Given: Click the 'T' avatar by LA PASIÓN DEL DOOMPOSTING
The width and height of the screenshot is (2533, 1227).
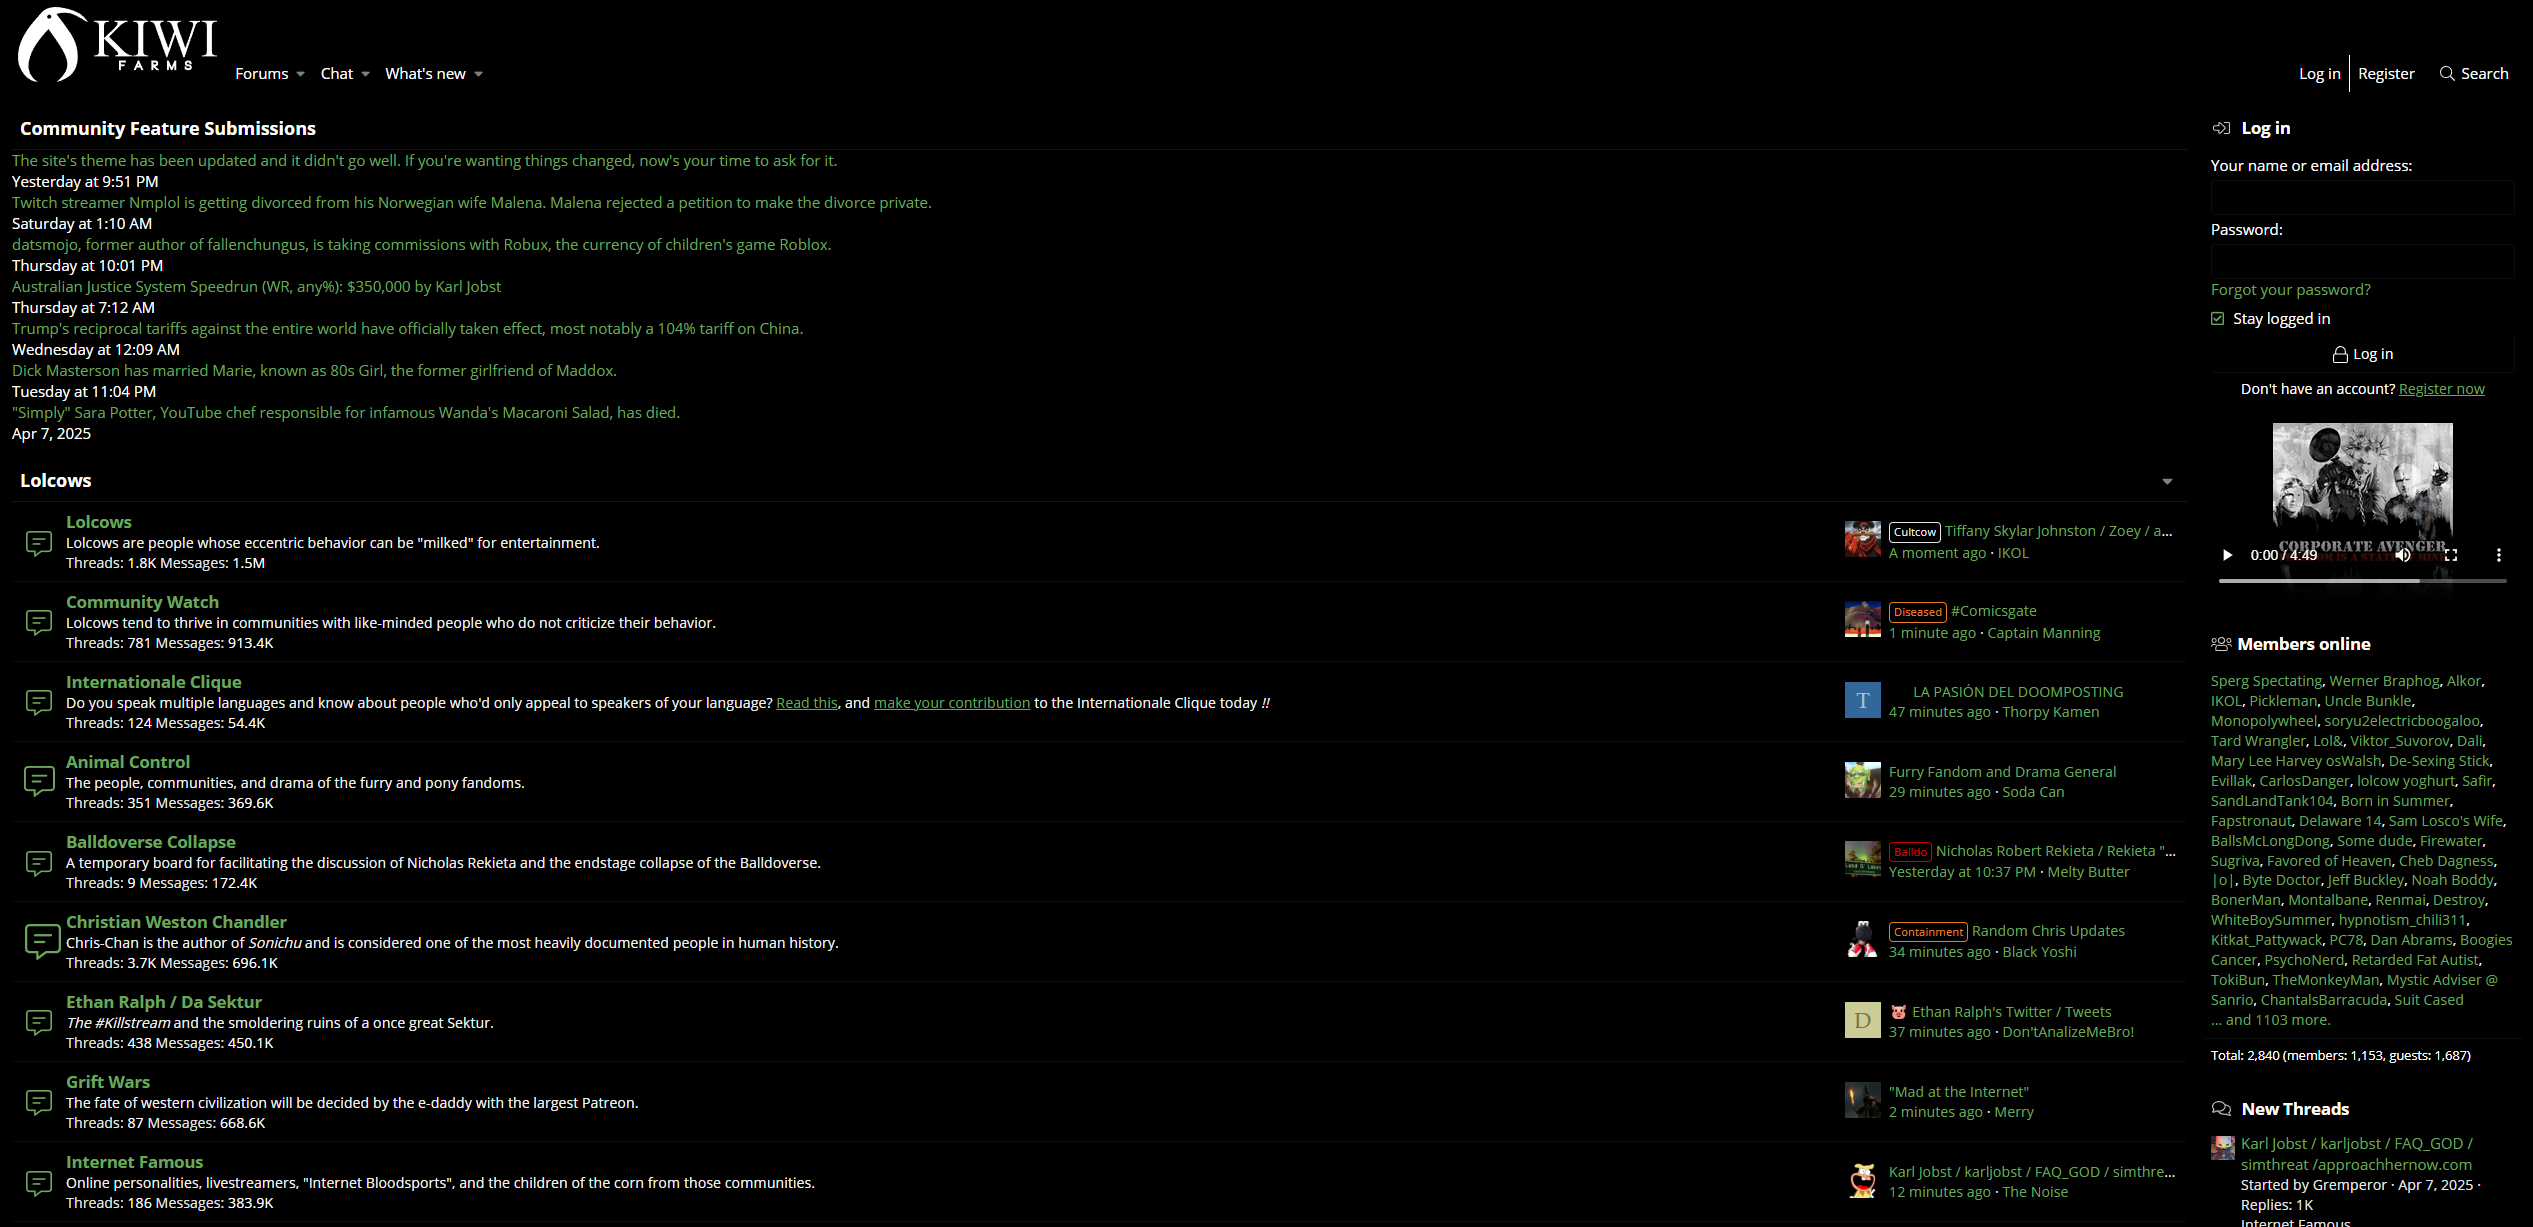Looking at the screenshot, I should (x=1862, y=700).
